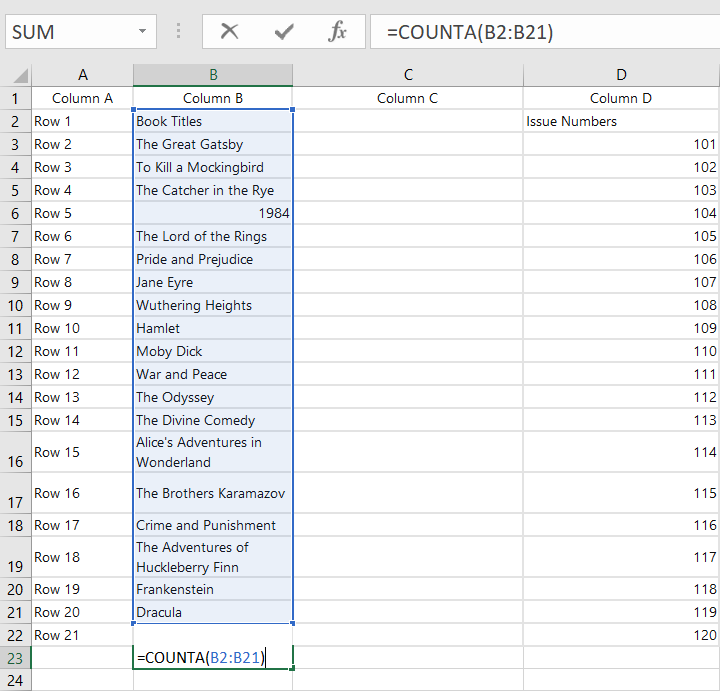
Task: Select the issue number 110 cell
Action: click(621, 351)
